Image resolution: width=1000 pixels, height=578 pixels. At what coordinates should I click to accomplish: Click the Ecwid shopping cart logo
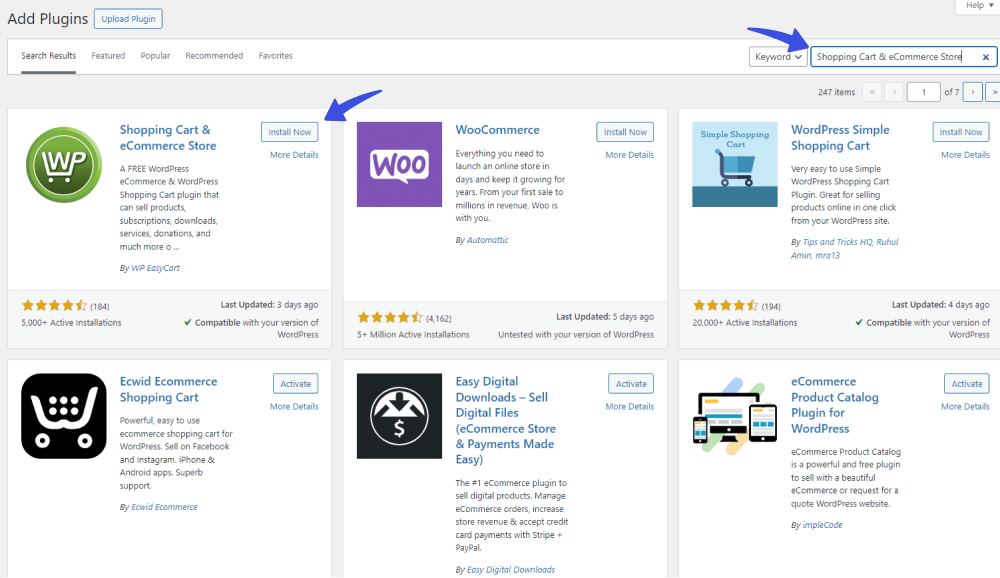64,416
